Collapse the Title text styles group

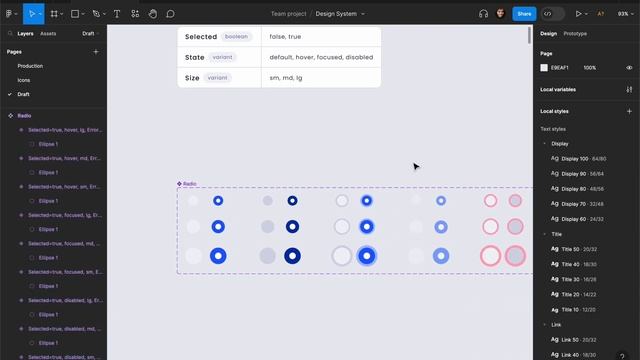[544, 234]
